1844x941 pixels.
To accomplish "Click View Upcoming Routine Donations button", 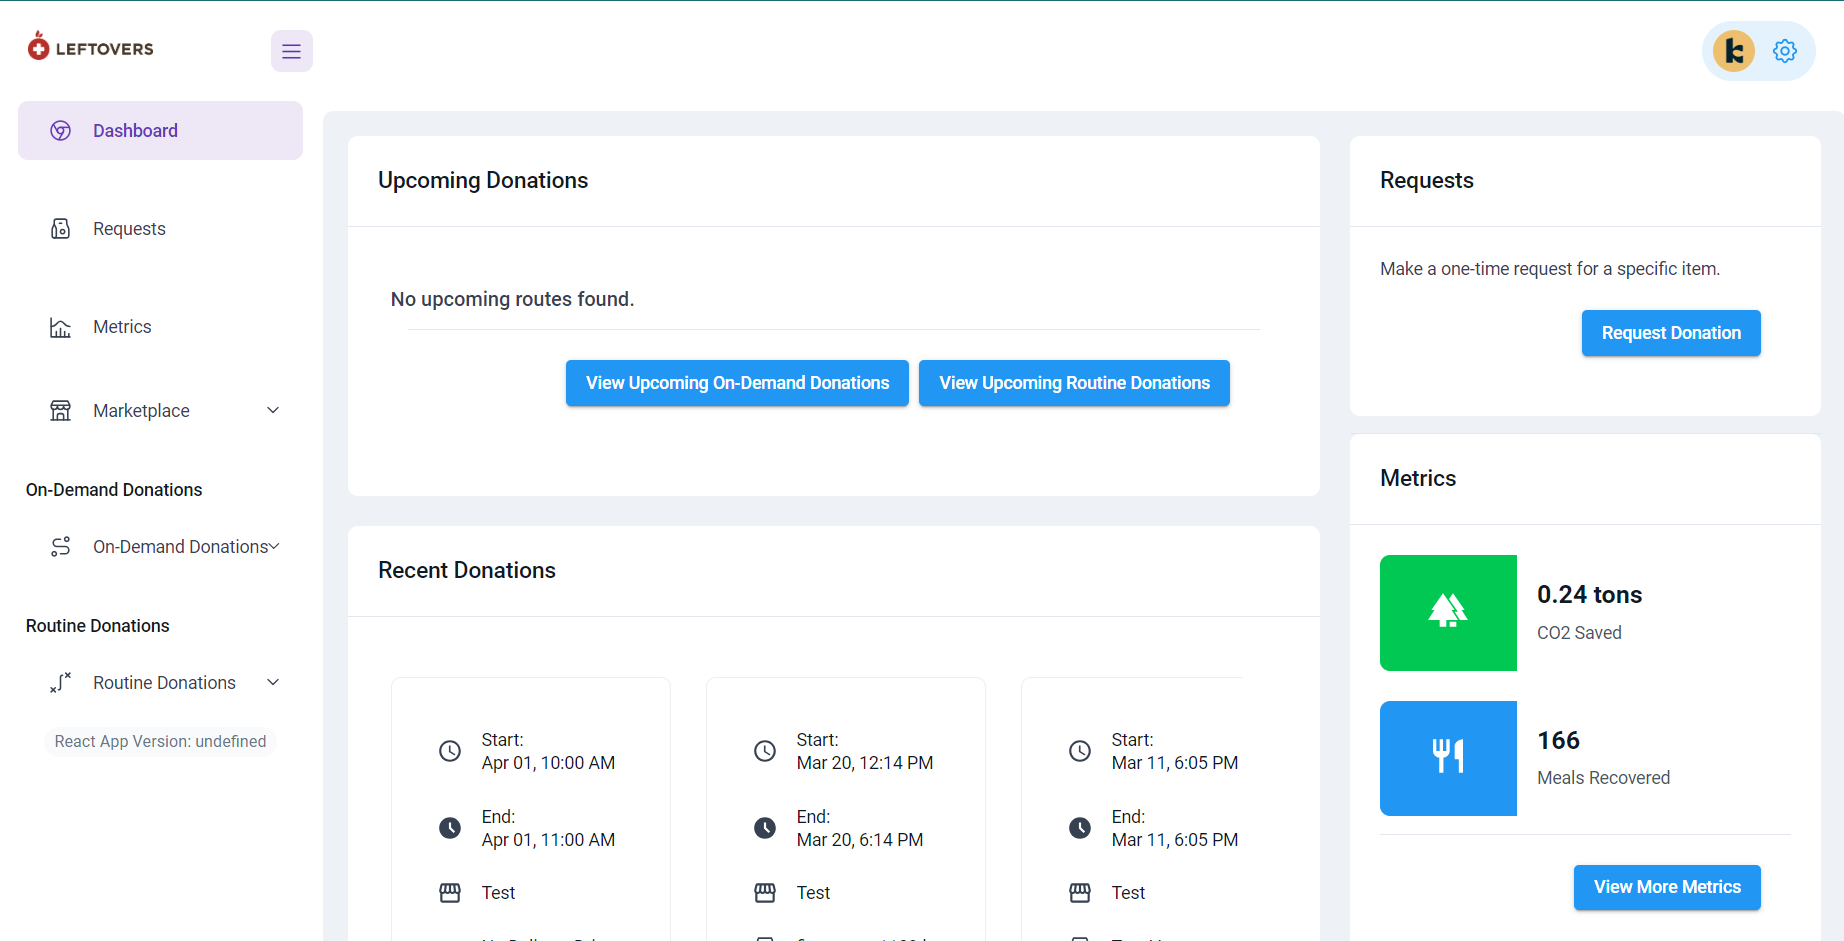I will pos(1074,383).
